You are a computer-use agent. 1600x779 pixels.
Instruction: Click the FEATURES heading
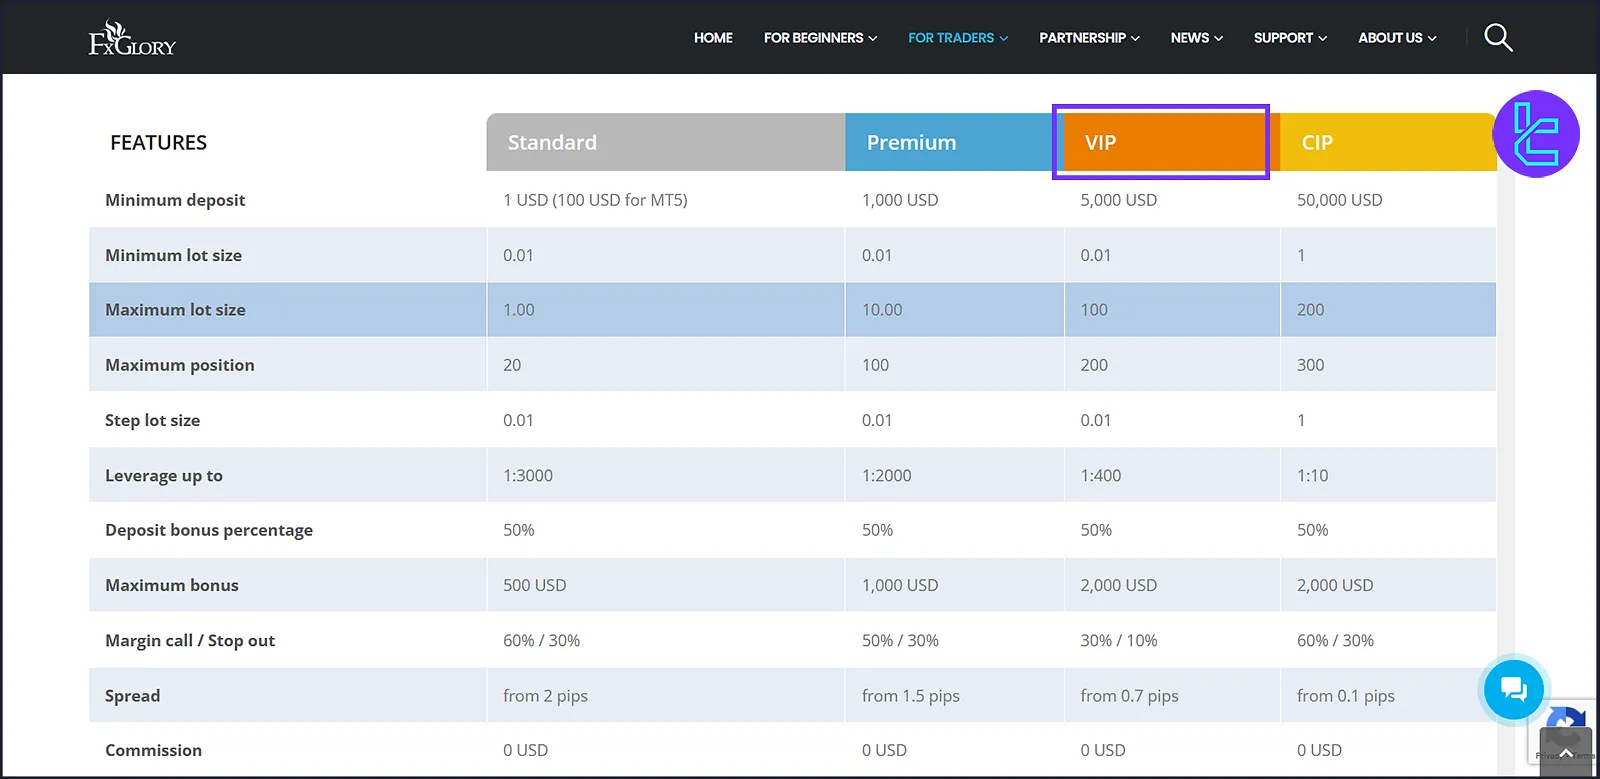coord(158,143)
